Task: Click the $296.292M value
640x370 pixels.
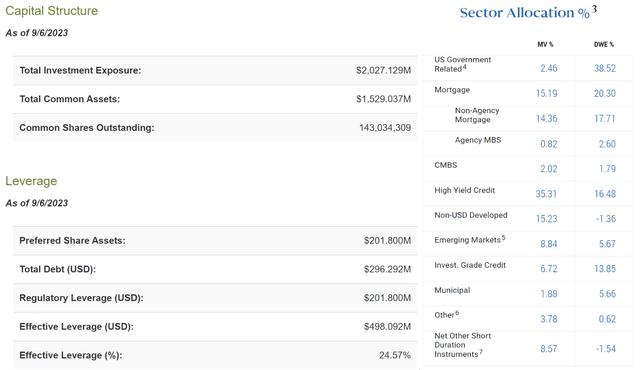Action: (387, 269)
